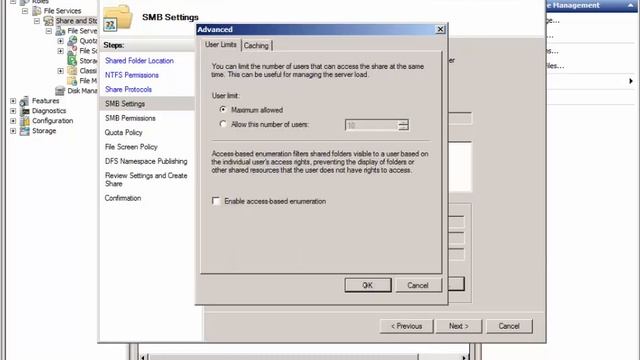The image size is (640, 360).
Task: Expand the Storage node
Action: [x=13, y=131]
